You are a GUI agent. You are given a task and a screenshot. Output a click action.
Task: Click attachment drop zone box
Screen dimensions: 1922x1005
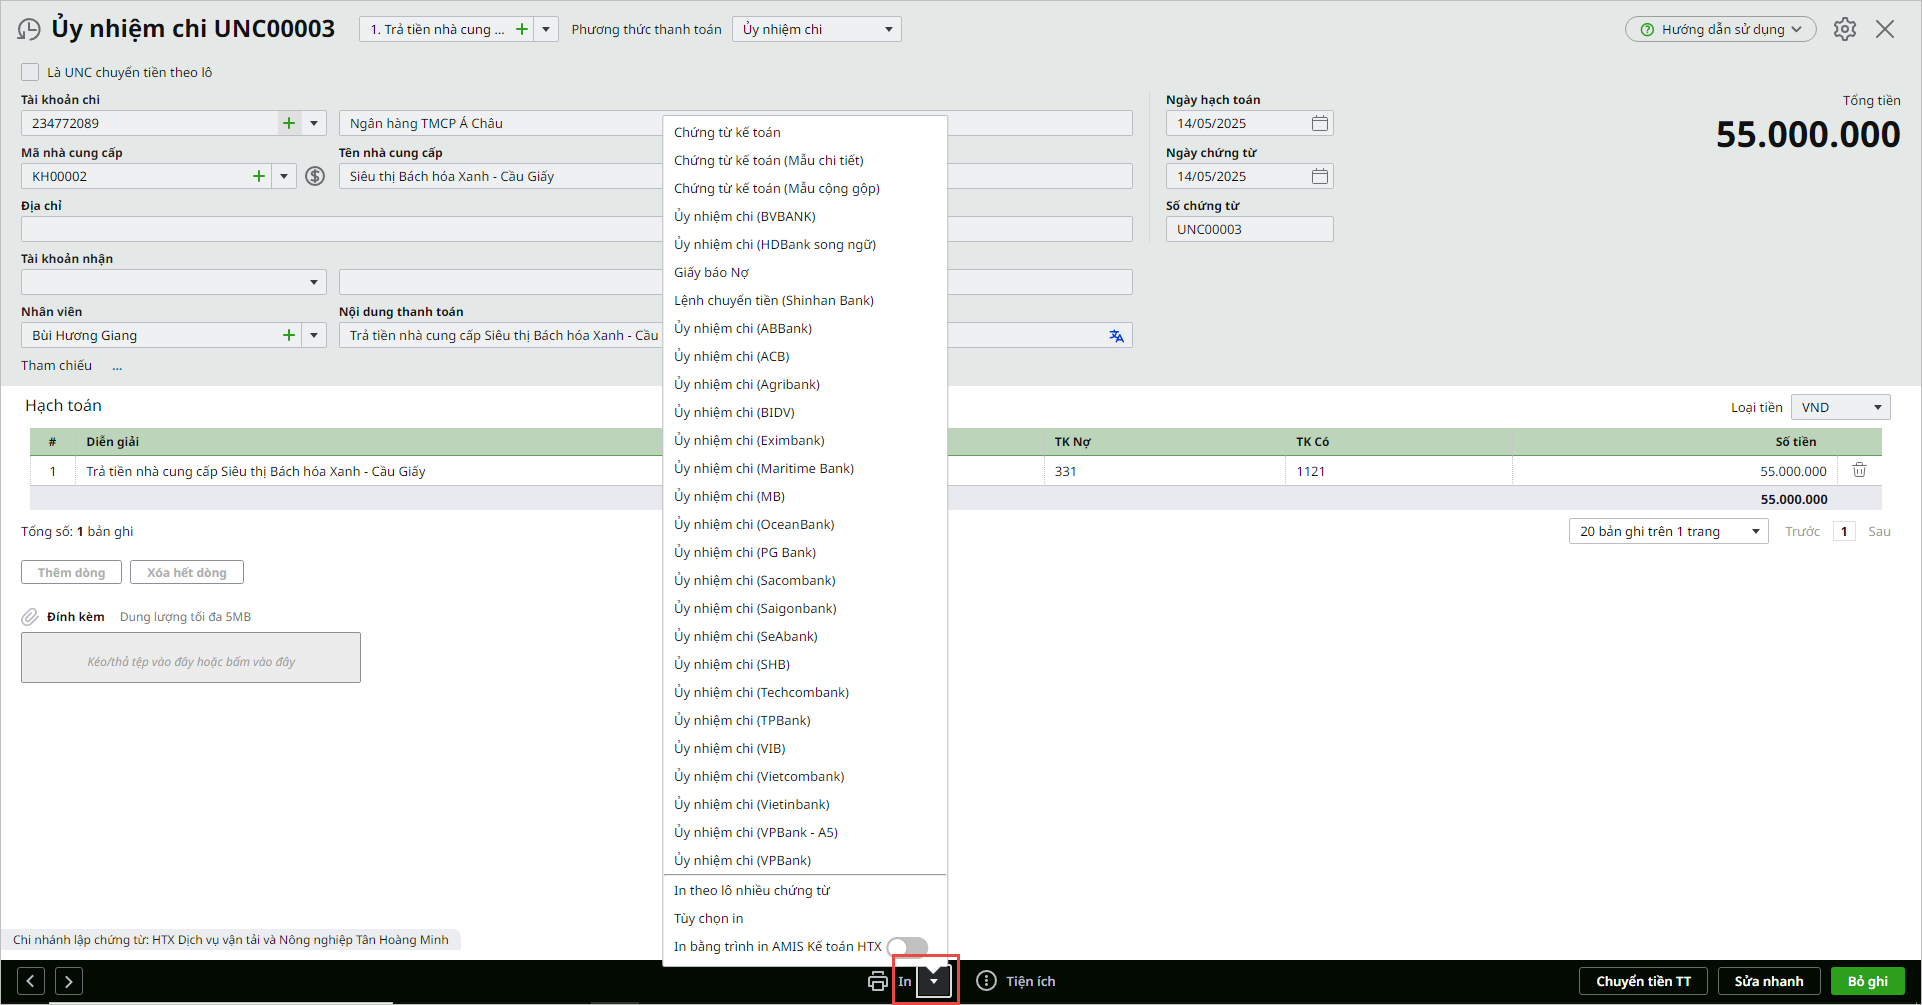[x=191, y=657]
